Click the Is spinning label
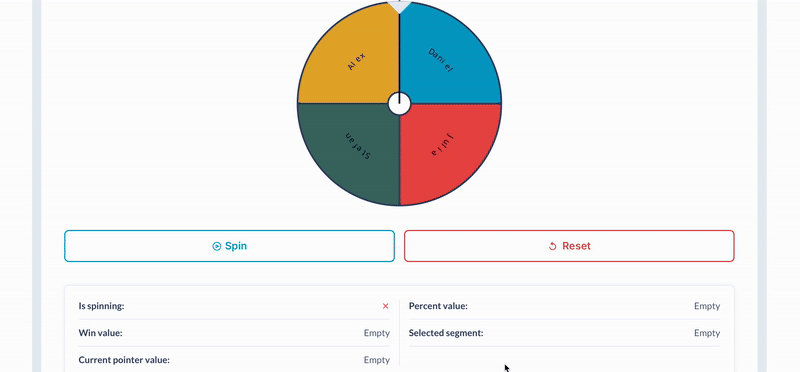The height and width of the screenshot is (372, 800). [102, 306]
